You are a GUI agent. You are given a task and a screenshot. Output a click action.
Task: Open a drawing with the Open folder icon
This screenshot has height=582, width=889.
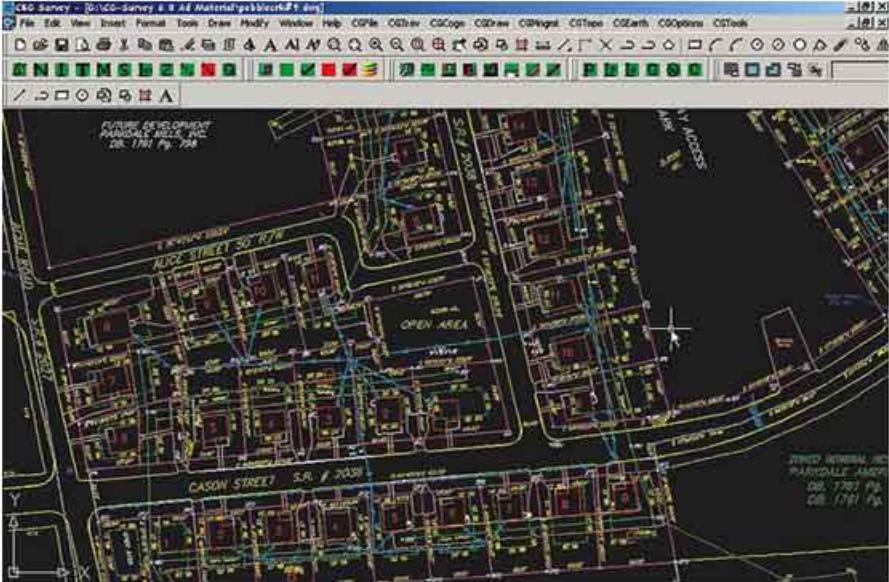coord(40,45)
